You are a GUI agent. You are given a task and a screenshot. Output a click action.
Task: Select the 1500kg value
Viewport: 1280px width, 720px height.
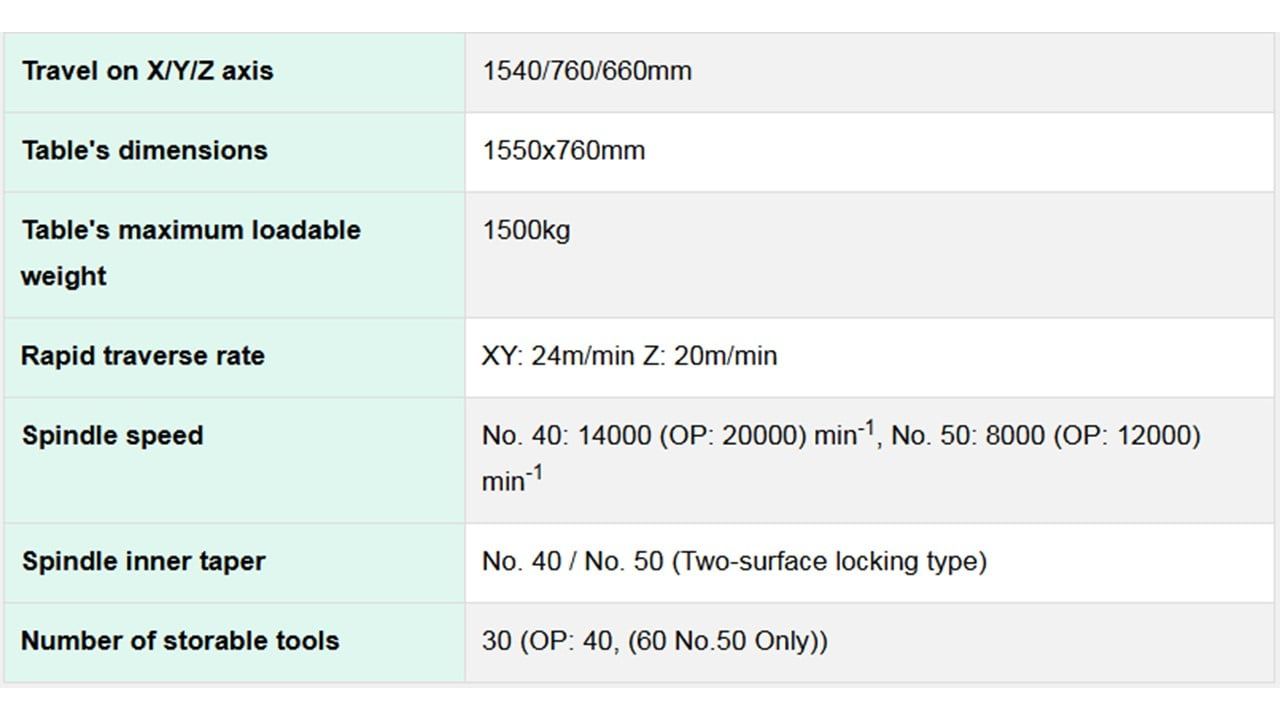(x=526, y=230)
